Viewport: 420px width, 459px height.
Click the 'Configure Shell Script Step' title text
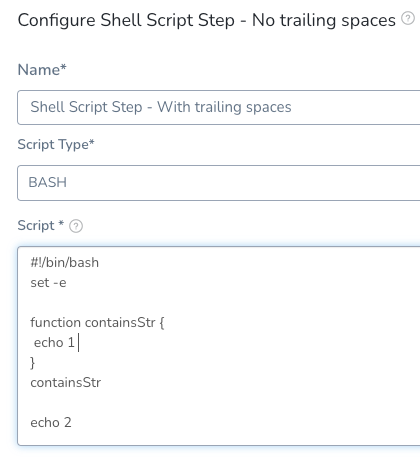(126, 20)
